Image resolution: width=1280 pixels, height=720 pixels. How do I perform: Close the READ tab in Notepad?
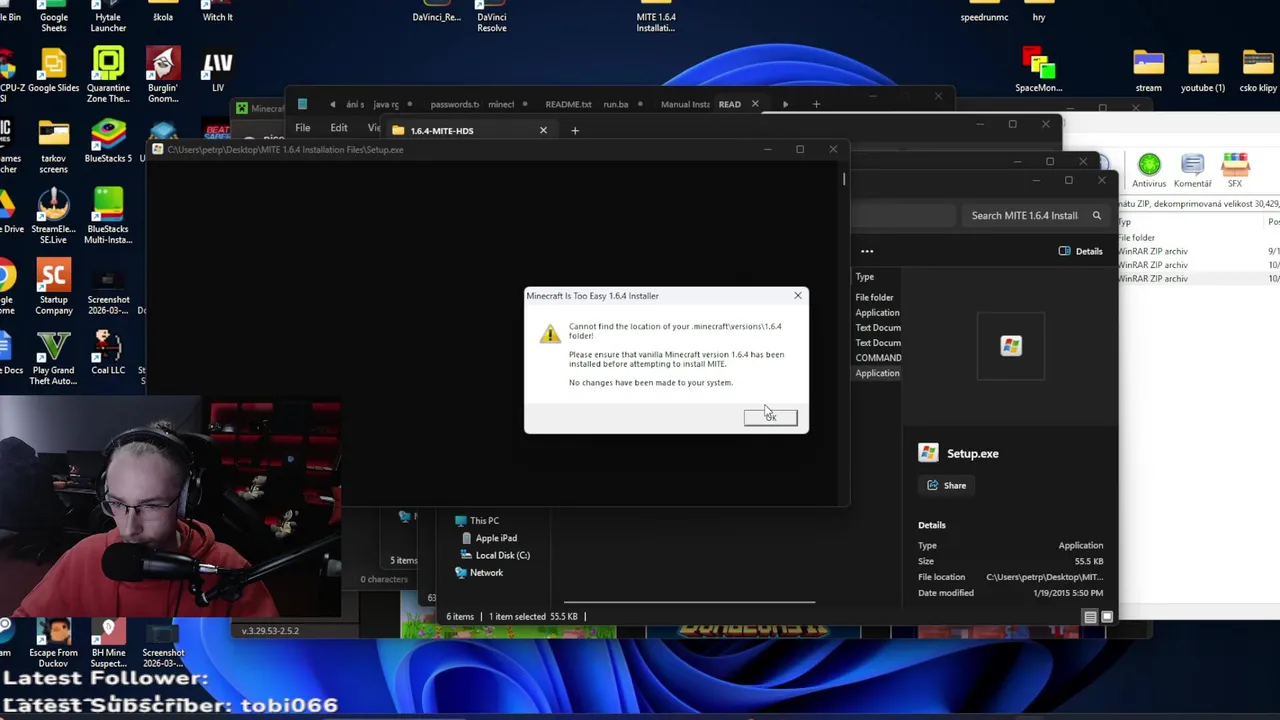pos(755,104)
